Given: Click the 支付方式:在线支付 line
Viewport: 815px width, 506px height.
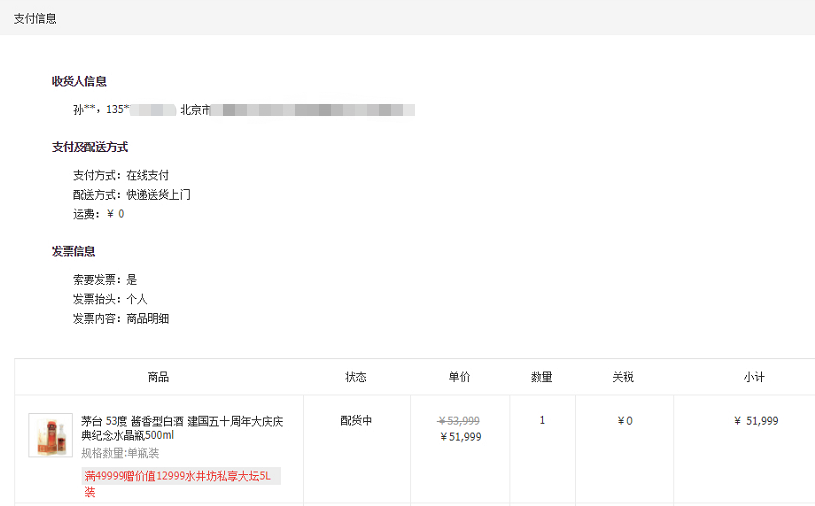Looking at the screenshot, I should click(x=121, y=175).
